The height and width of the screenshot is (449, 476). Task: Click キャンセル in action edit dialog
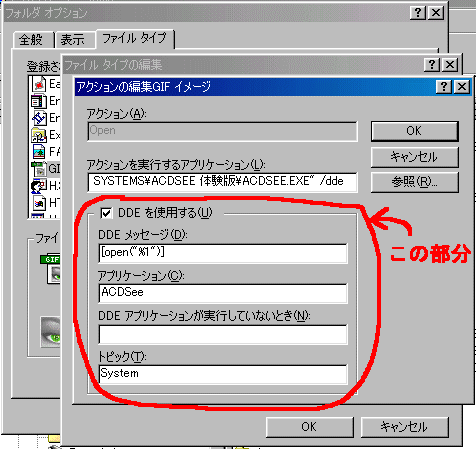click(x=414, y=157)
